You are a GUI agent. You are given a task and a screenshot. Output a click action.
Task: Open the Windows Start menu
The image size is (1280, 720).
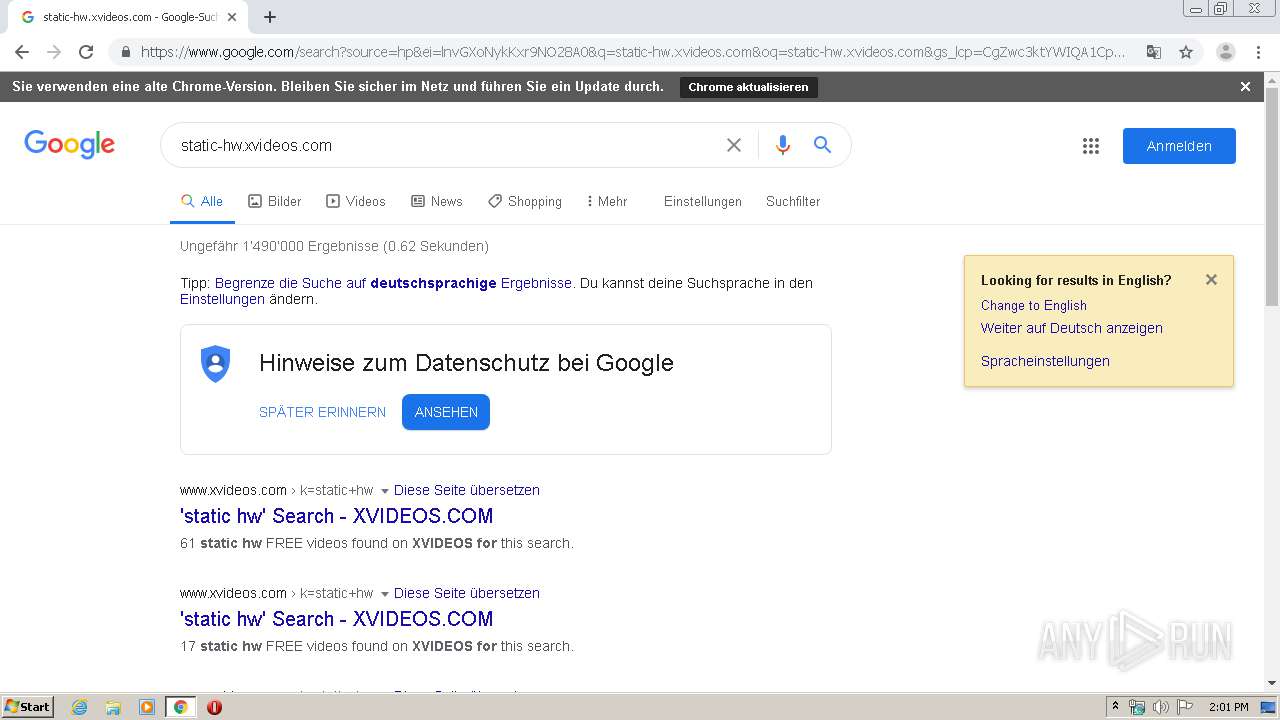pyautogui.click(x=28, y=706)
